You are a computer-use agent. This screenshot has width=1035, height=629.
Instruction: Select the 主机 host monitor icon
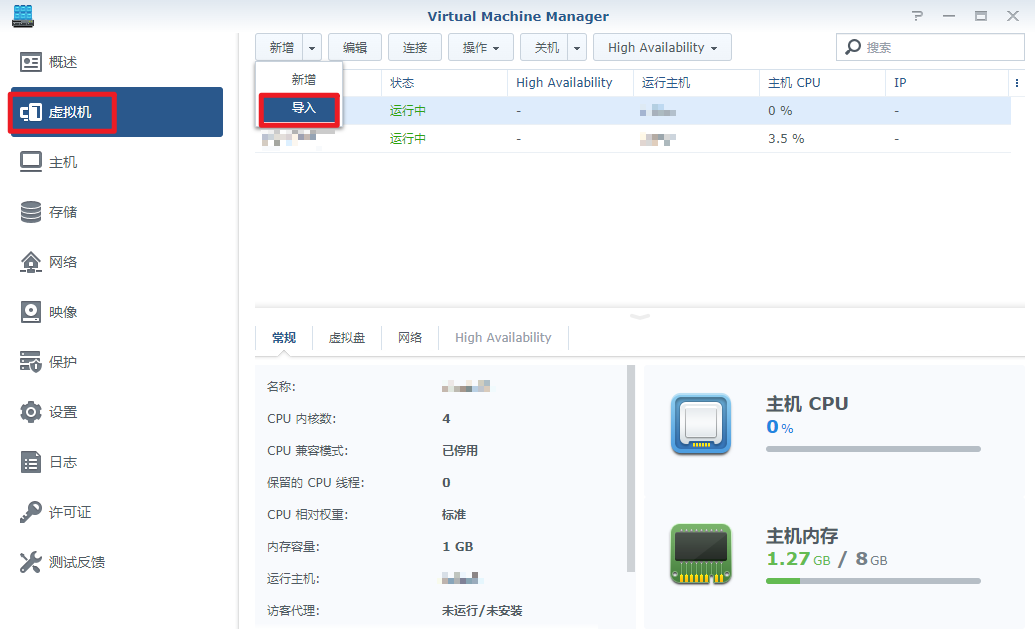point(31,162)
